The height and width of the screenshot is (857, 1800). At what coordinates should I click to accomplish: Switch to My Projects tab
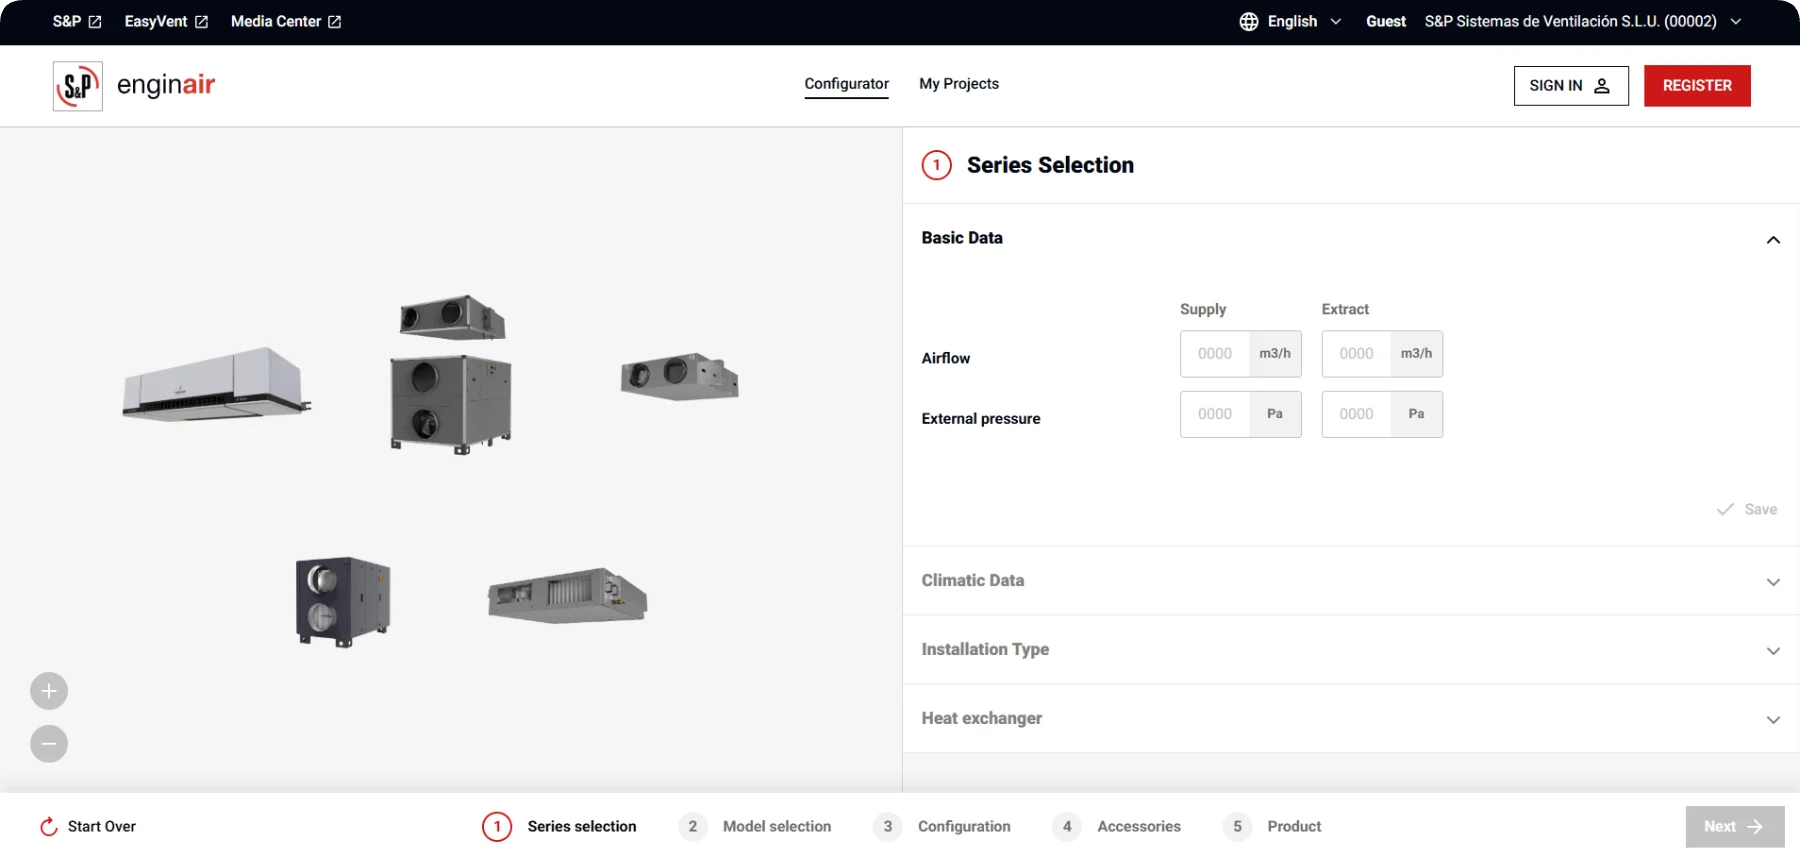click(x=959, y=84)
